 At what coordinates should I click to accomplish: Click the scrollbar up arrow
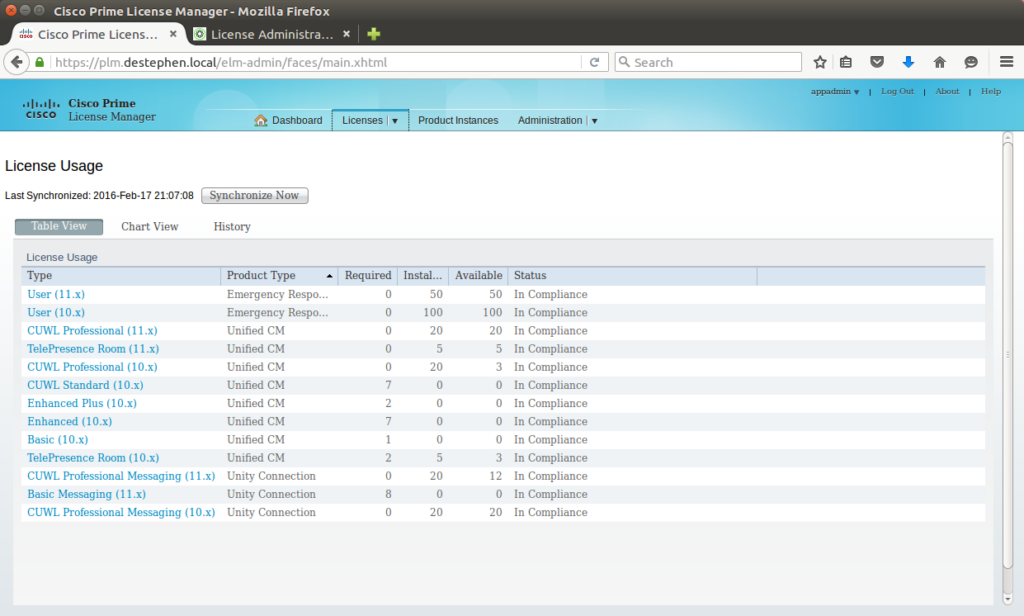pos(1008,137)
